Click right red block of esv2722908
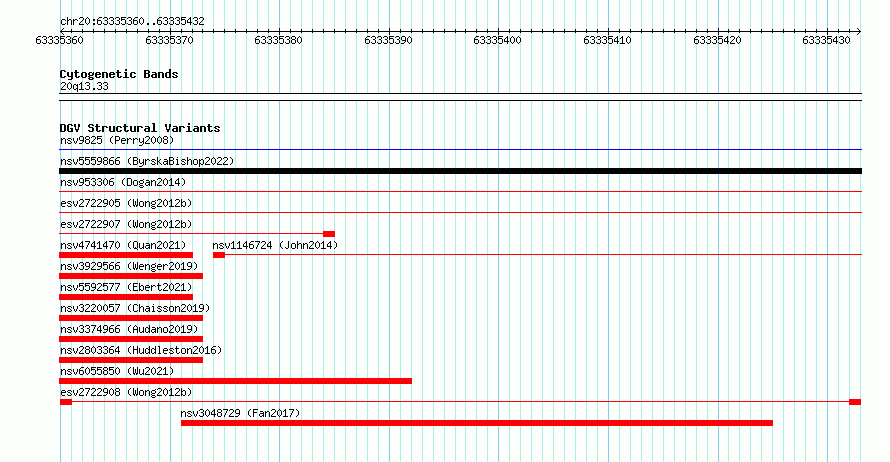The width and height of the screenshot is (890, 462). tap(855, 402)
